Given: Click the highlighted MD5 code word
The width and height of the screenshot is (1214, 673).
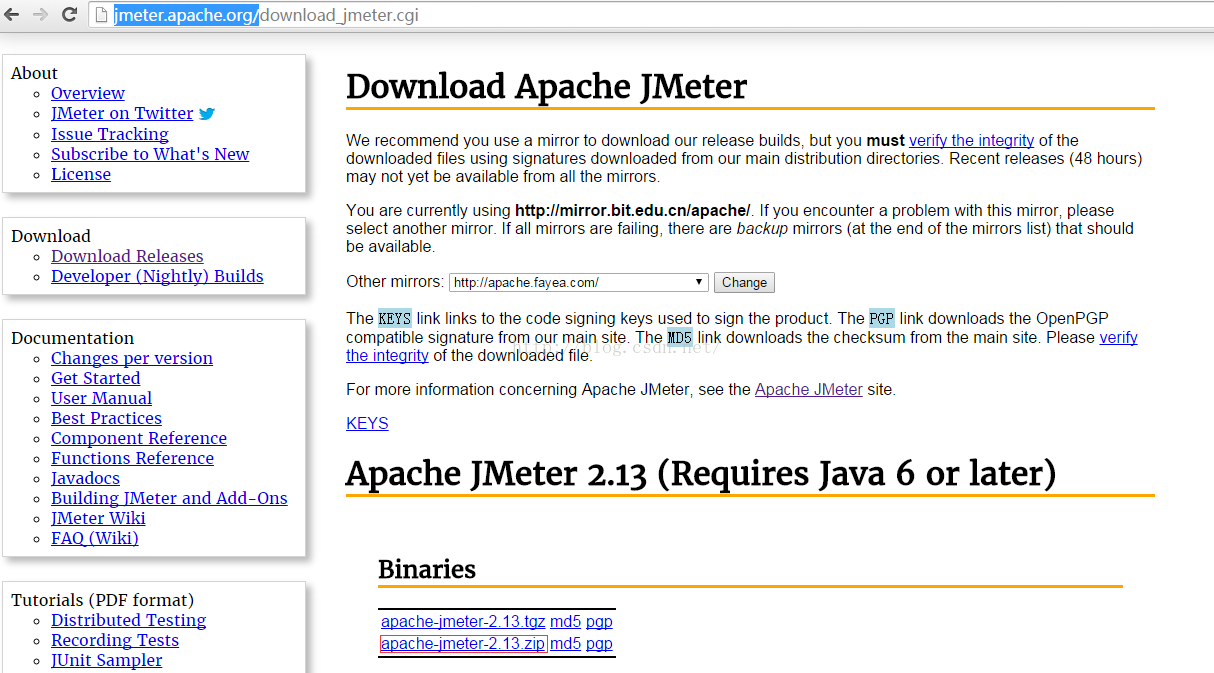Looking at the screenshot, I should [x=680, y=338].
